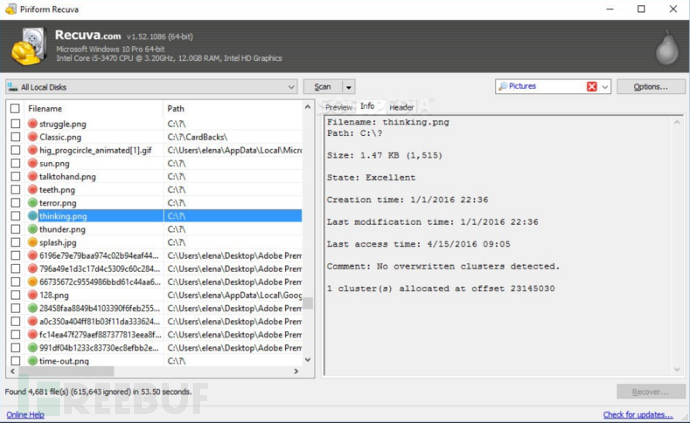The height and width of the screenshot is (423, 690).
Task: Select the Info tab
Action: (367, 106)
